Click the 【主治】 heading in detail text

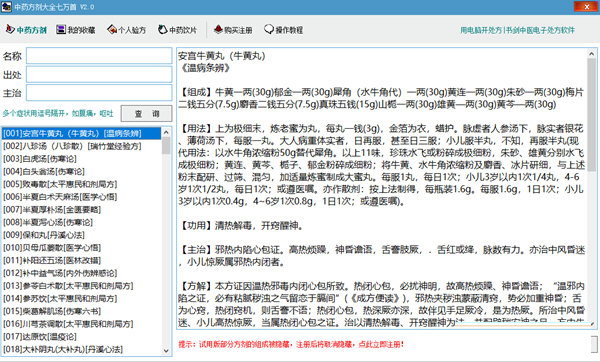pyautogui.click(x=197, y=250)
